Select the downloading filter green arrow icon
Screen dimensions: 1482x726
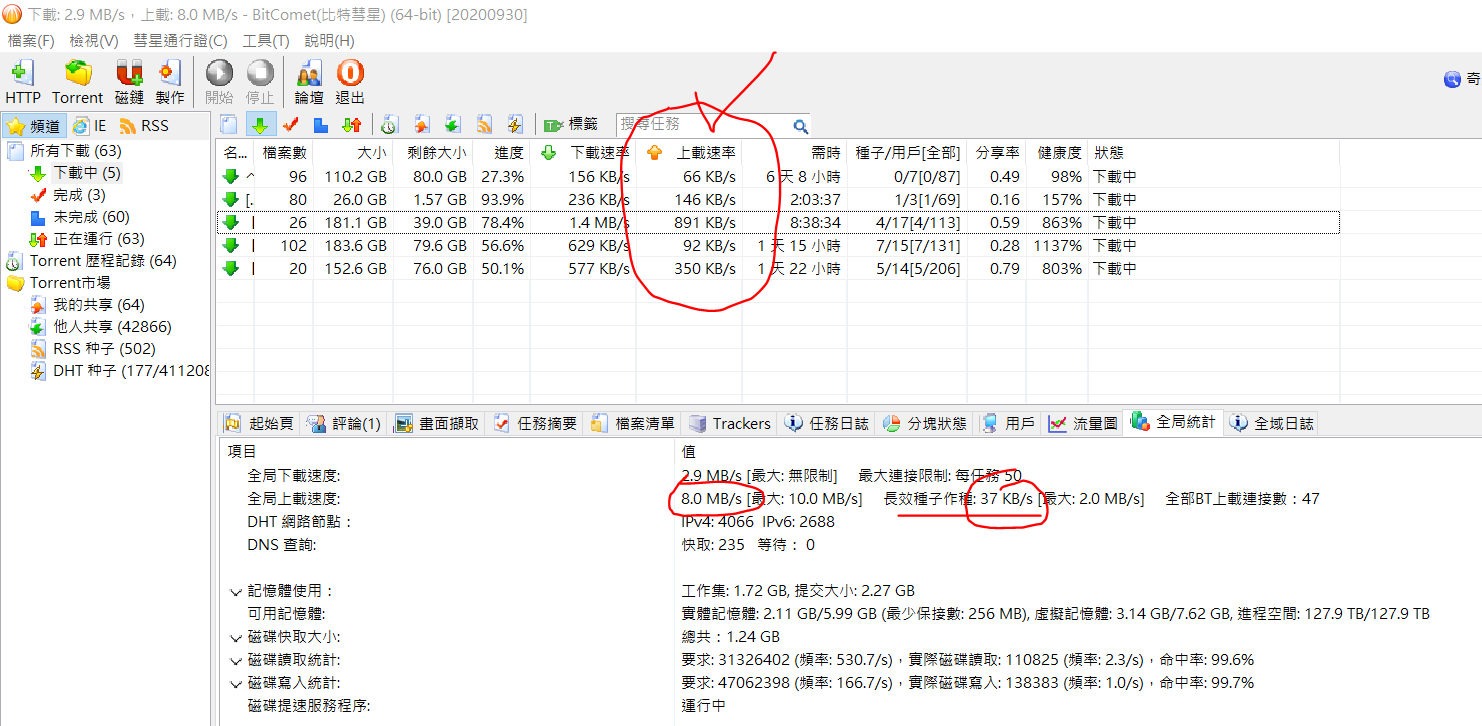260,125
